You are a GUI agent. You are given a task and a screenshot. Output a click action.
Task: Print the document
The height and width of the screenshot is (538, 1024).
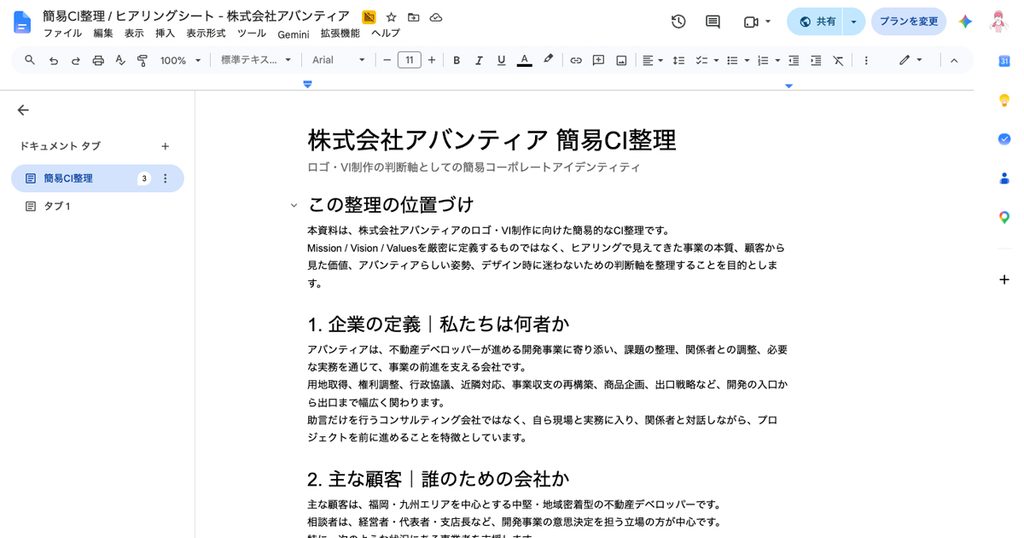pyautogui.click(x=98, y=60)
